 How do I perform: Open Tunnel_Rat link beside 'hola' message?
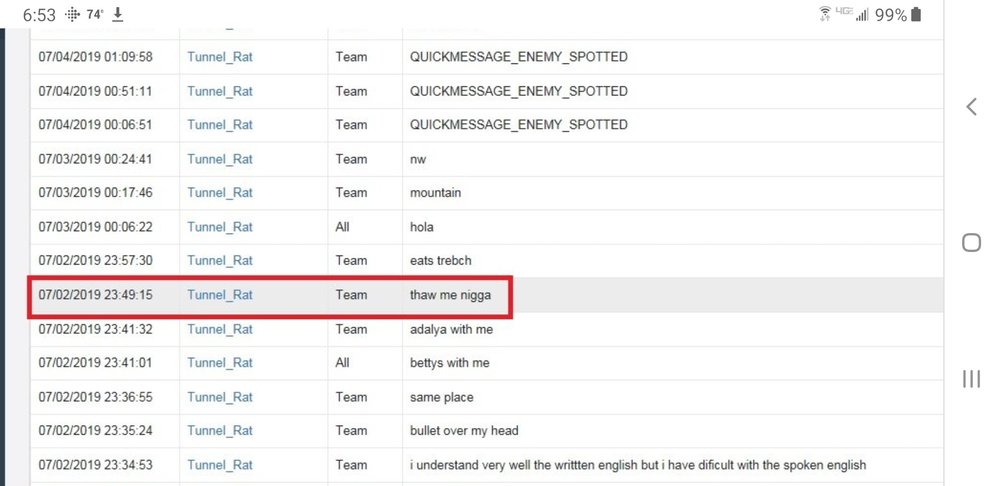(220, 227)
